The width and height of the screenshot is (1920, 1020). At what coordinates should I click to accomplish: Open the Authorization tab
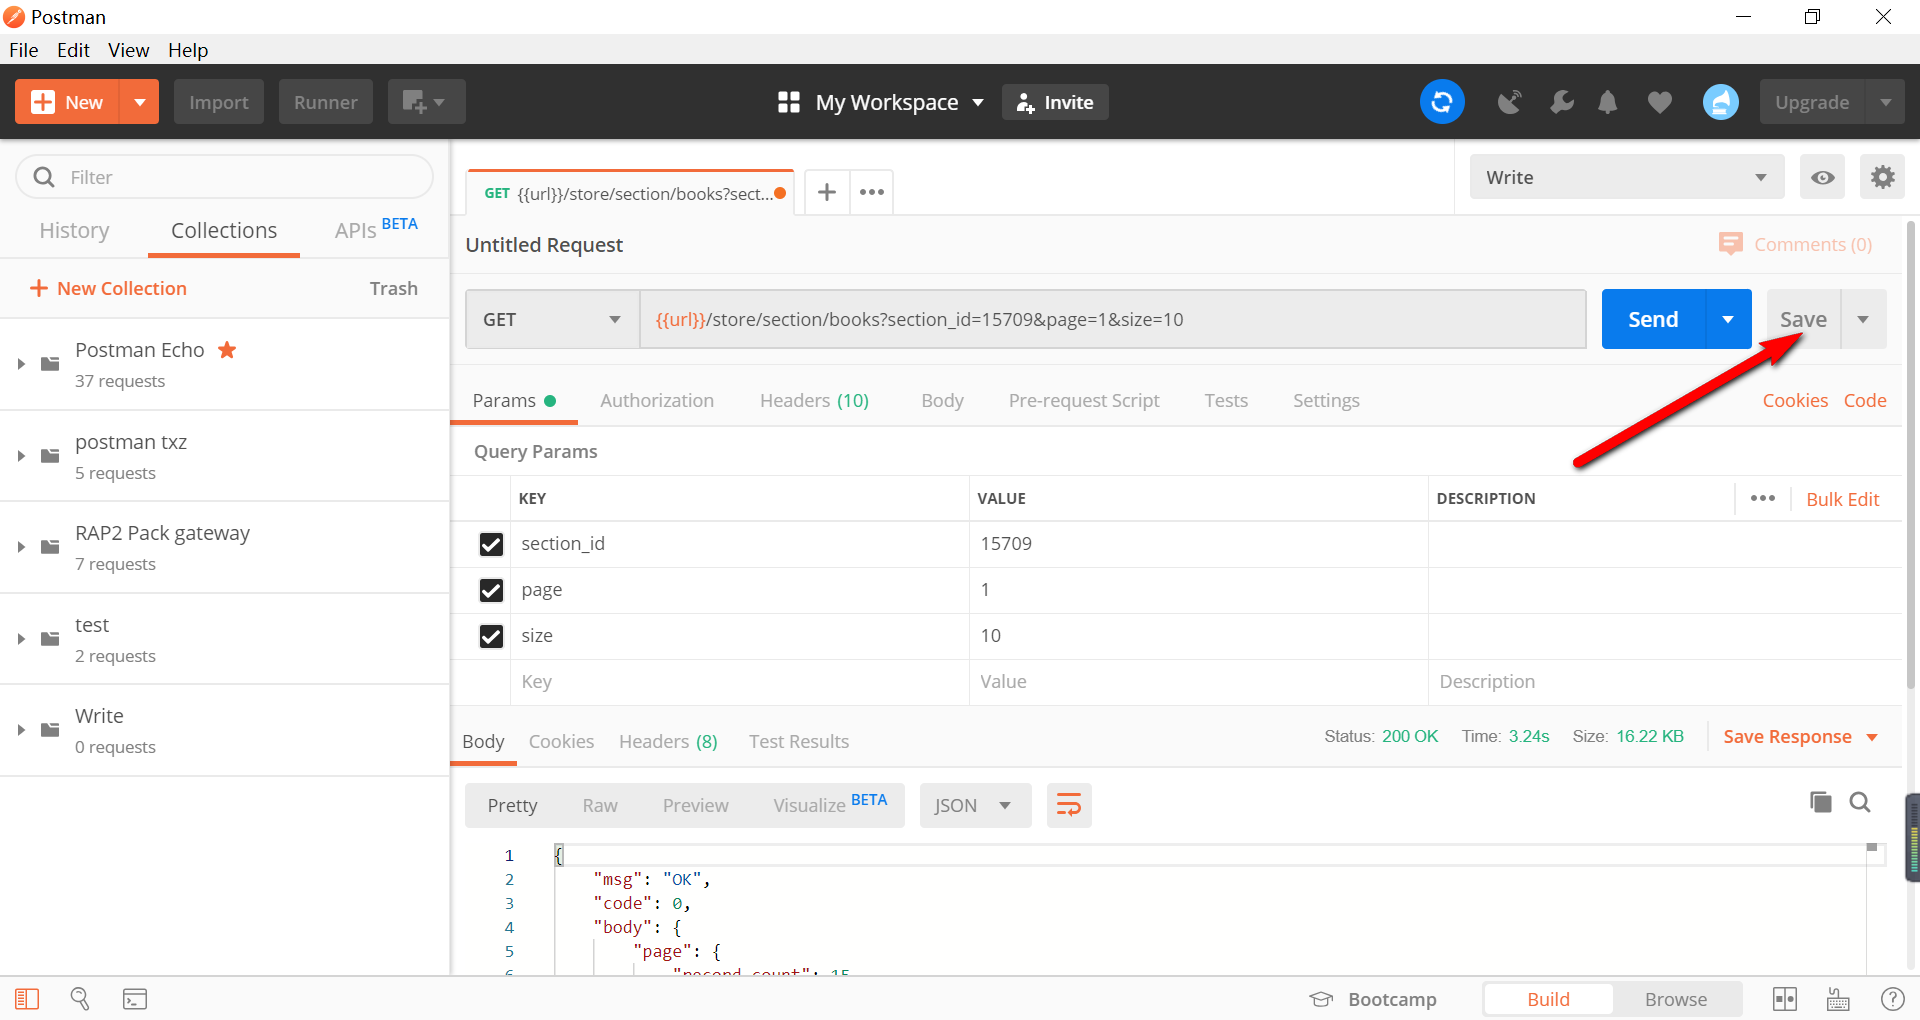pyautogui.click(x=657, y=400)
